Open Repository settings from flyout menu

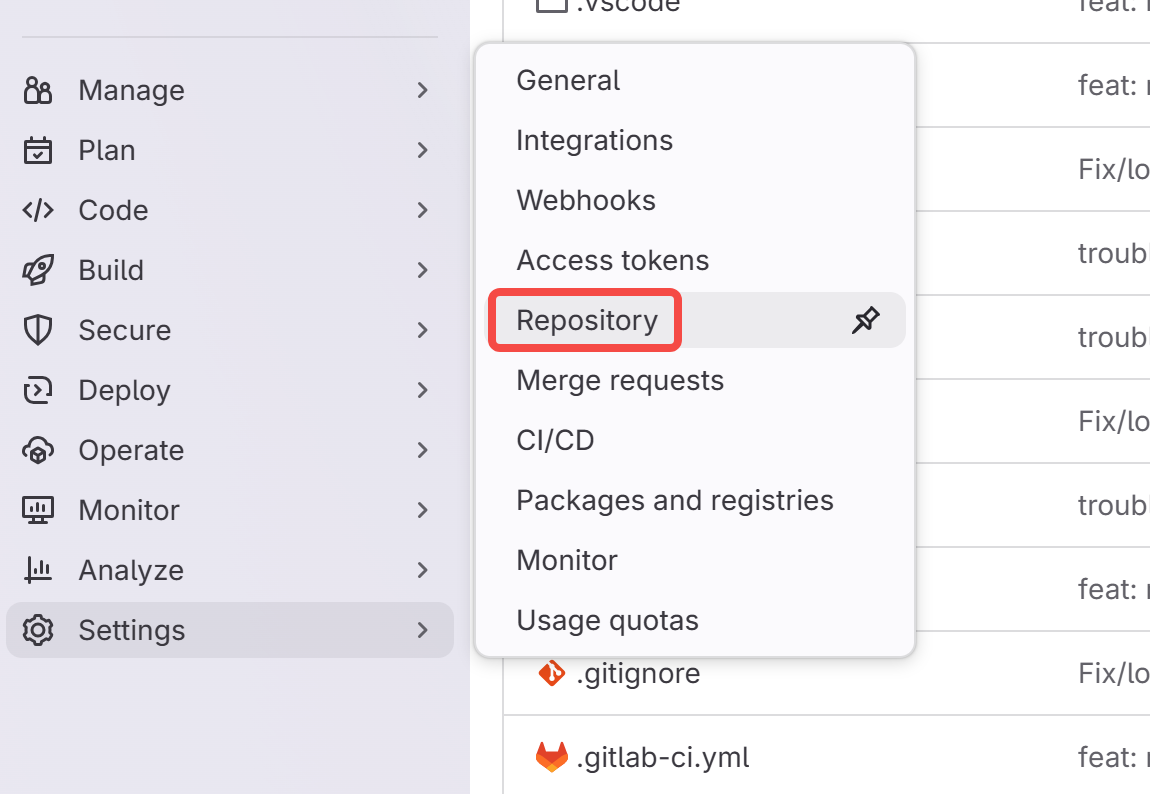587,320
